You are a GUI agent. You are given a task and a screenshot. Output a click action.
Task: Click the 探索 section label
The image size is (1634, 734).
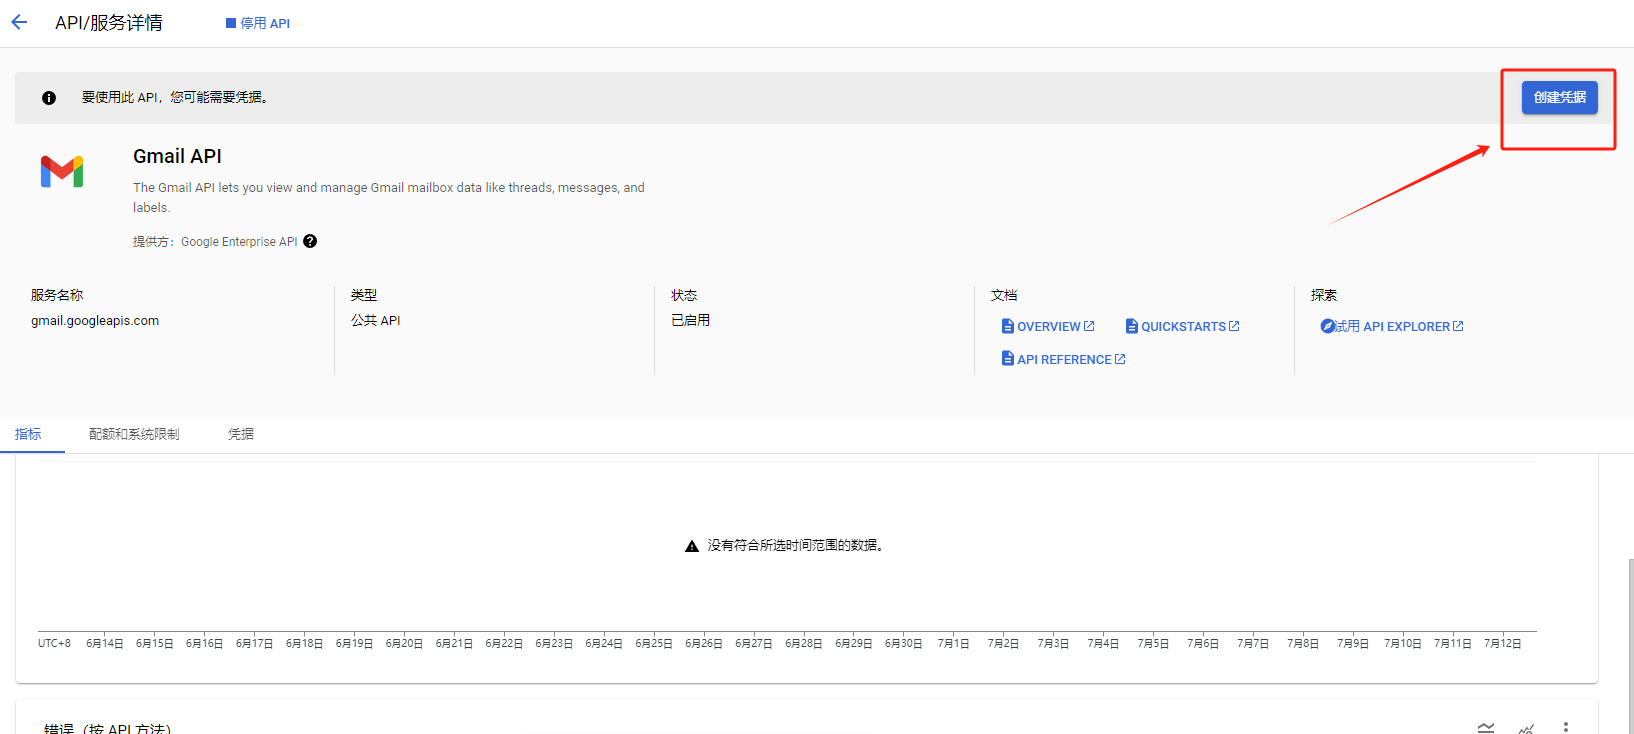(1324, 295)
